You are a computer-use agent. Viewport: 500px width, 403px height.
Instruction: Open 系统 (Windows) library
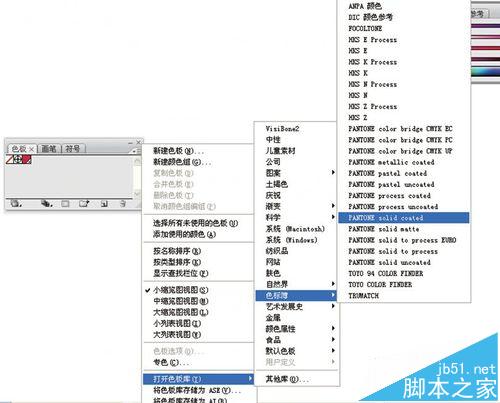[x=291, y=240]
